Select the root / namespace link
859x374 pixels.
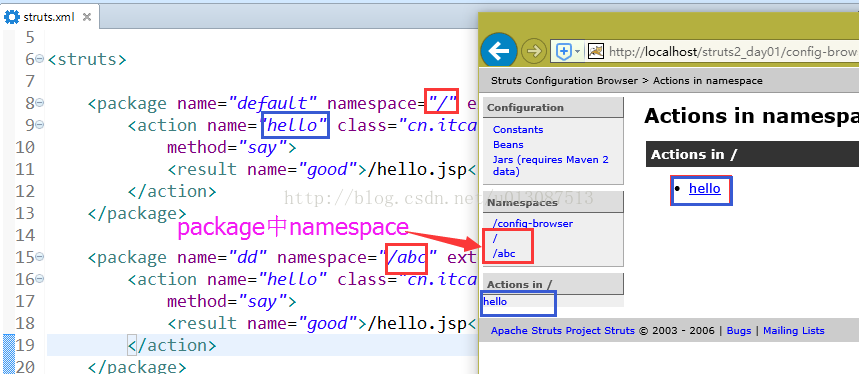click(495, 239)
